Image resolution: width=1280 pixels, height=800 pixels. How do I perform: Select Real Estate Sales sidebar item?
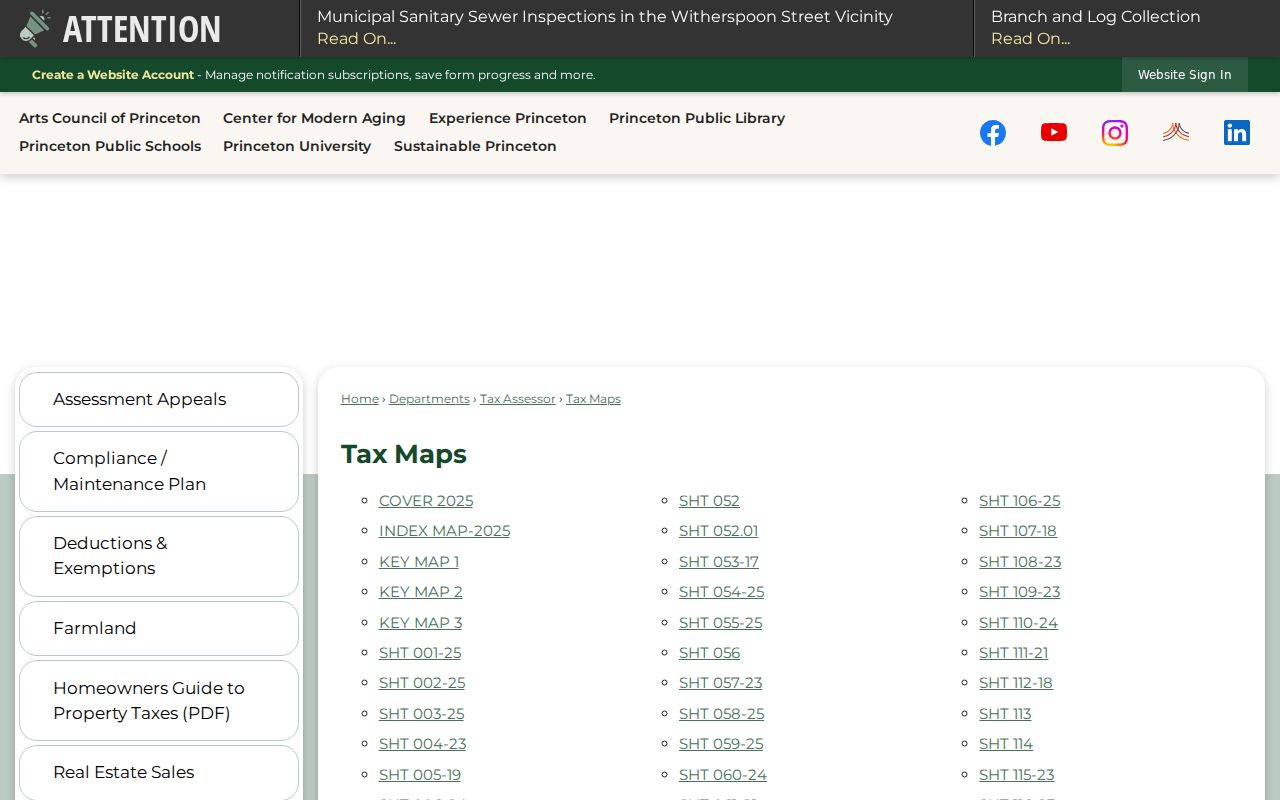[x=159, y=772]
